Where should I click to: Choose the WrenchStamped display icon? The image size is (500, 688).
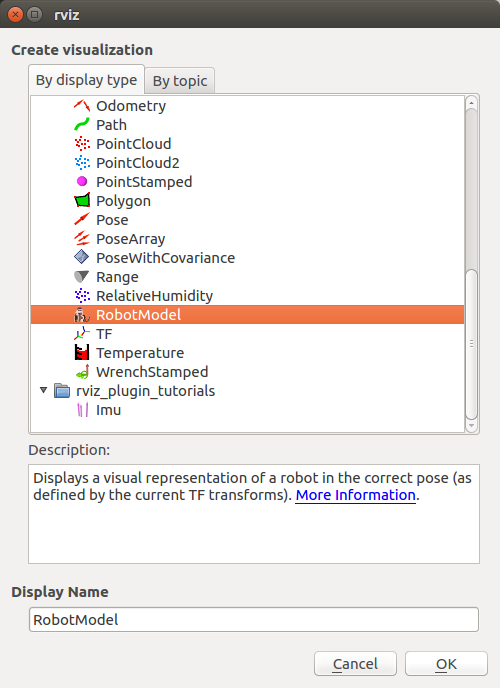(82, 372)
